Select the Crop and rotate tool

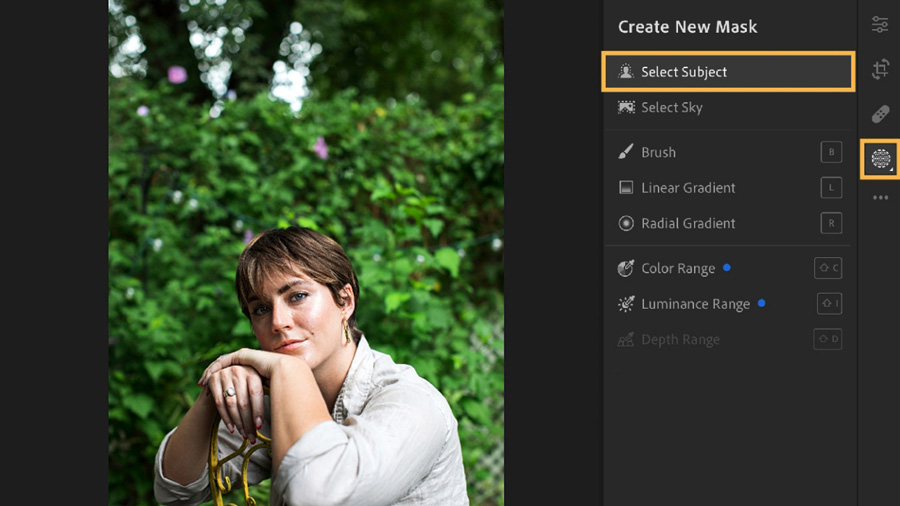tap(880, 69)
